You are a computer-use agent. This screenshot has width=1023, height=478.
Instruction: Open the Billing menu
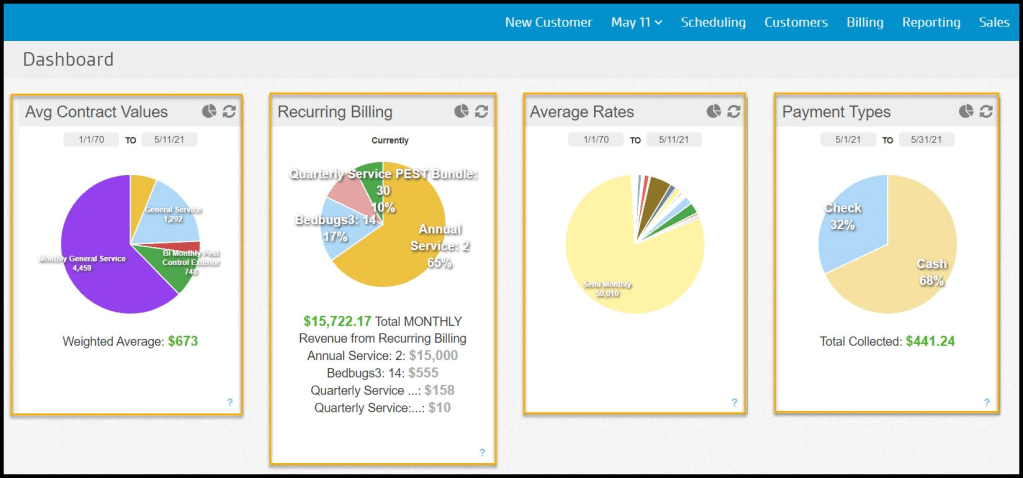[864, 22]
